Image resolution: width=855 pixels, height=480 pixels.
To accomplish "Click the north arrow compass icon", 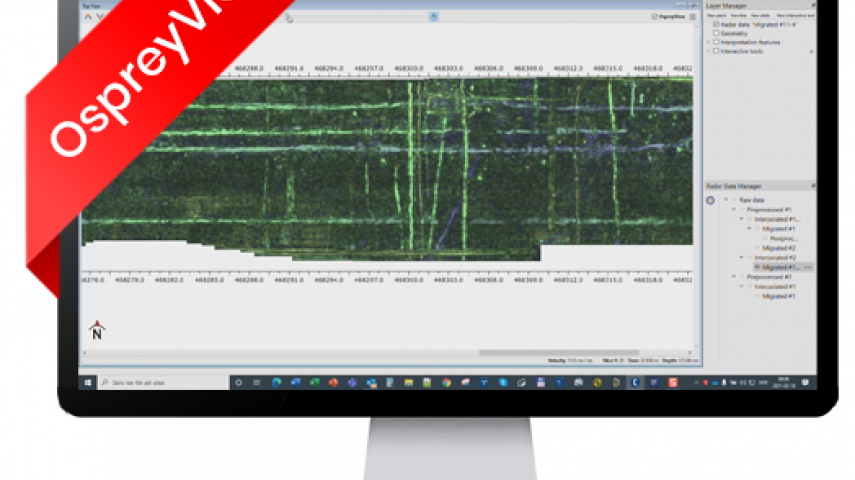I will pos(97,330).
